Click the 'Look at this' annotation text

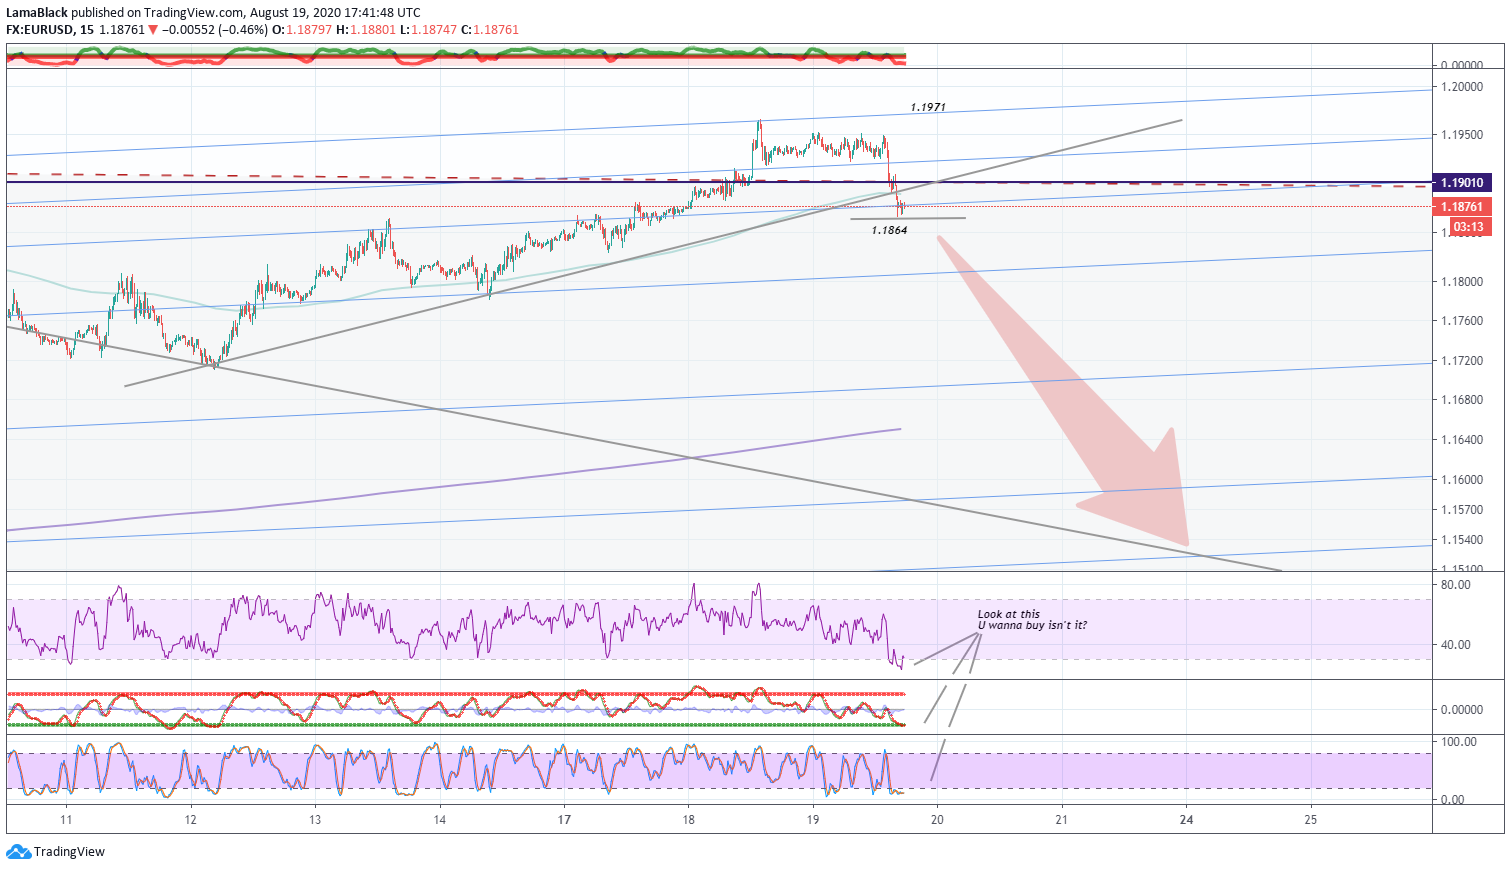tap(1009, 614)
